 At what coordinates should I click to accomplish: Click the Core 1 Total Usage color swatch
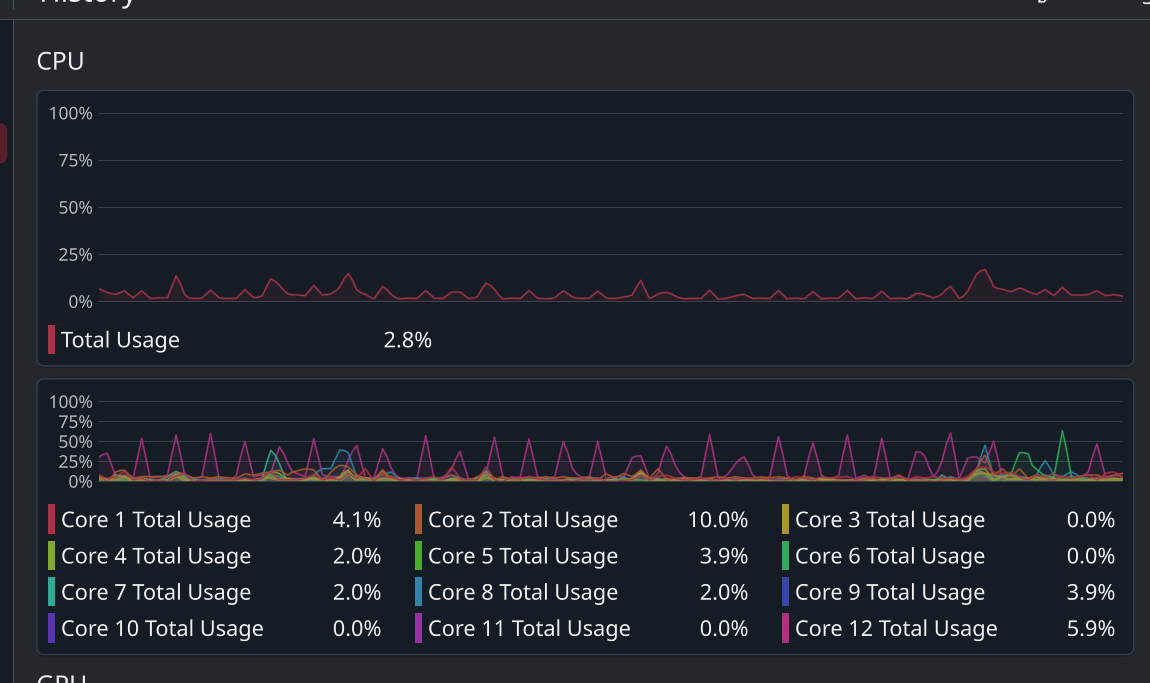[x=51, y=519]
